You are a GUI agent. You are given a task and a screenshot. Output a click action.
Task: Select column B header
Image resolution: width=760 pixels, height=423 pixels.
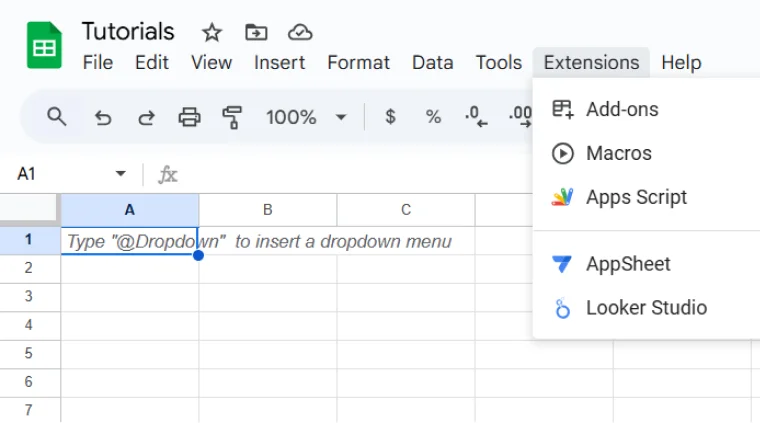[x=268, y=210]
